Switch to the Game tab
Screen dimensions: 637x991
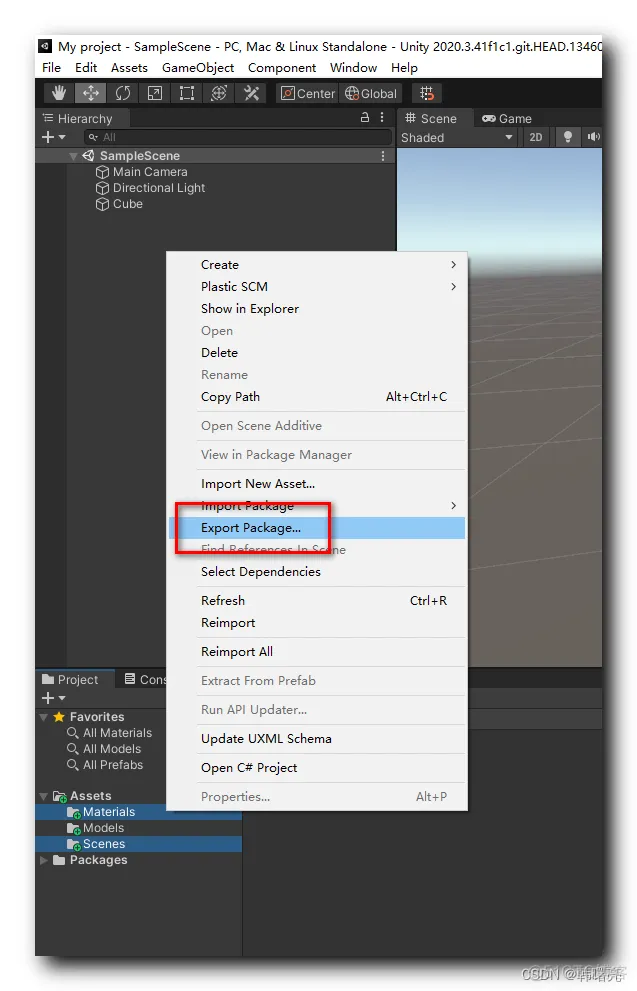point(507,119)
